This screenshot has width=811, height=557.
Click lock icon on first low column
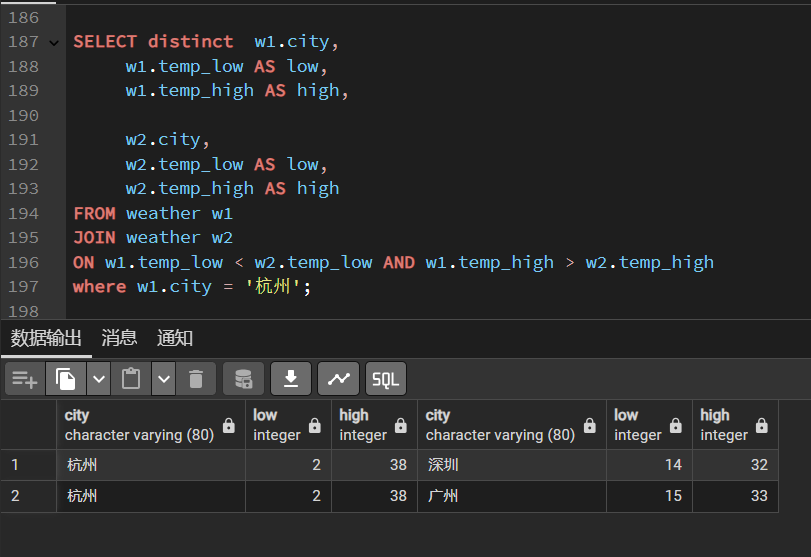coord(314,426)
